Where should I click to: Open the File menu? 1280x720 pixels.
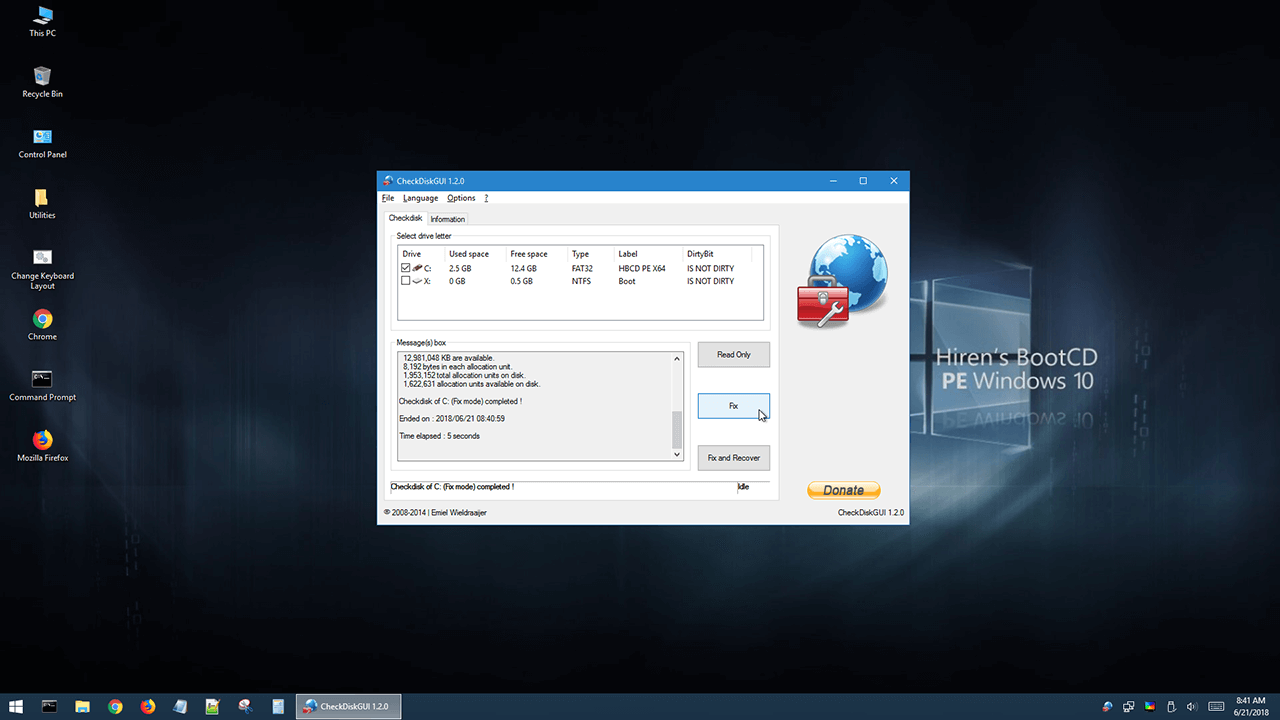[388, 198]
